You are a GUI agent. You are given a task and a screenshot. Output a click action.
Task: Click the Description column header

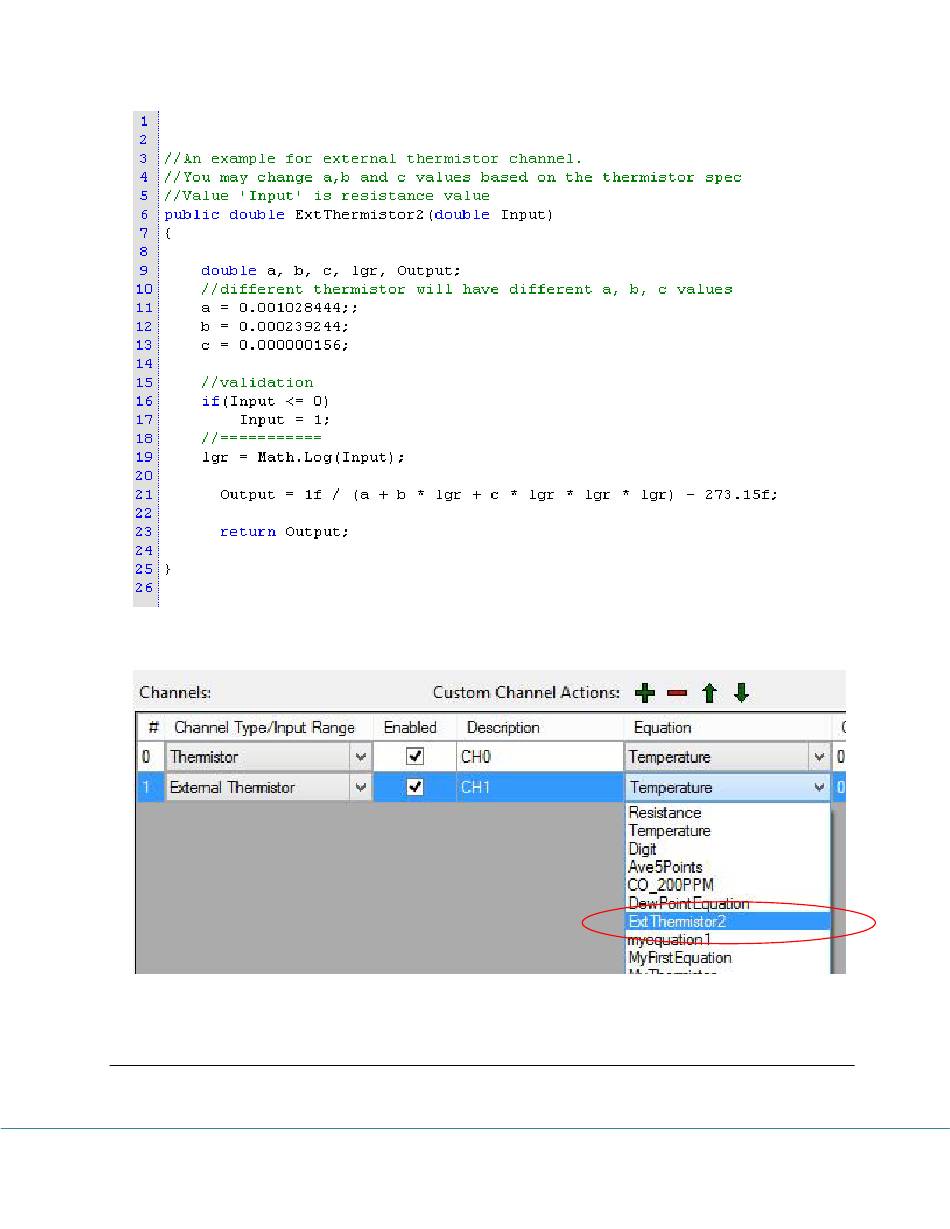pyautogui.click(x=540, y=727)
